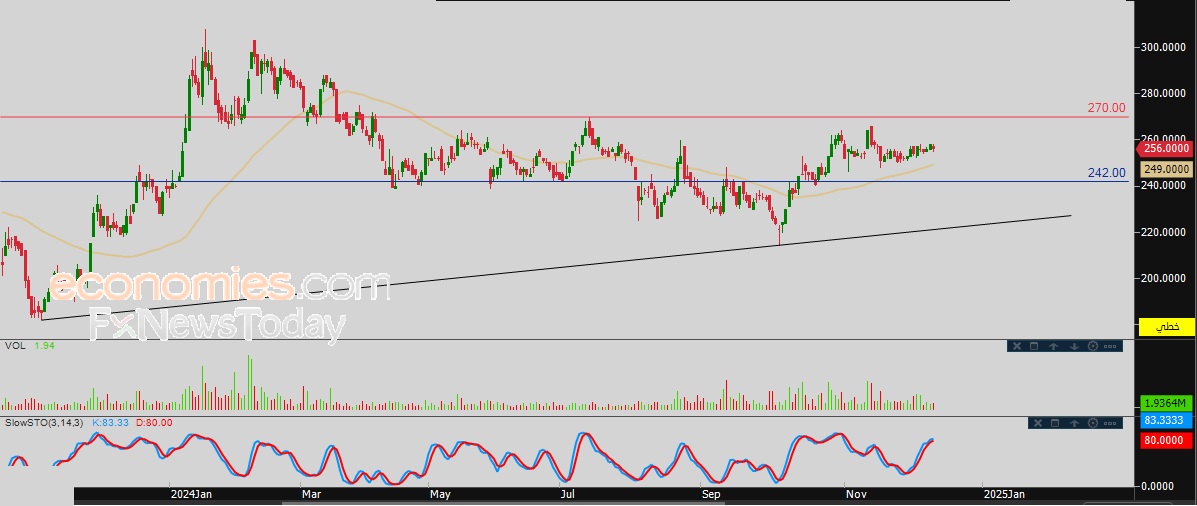
Task: Click the Jul time axis marker
Action: point(567,495)
